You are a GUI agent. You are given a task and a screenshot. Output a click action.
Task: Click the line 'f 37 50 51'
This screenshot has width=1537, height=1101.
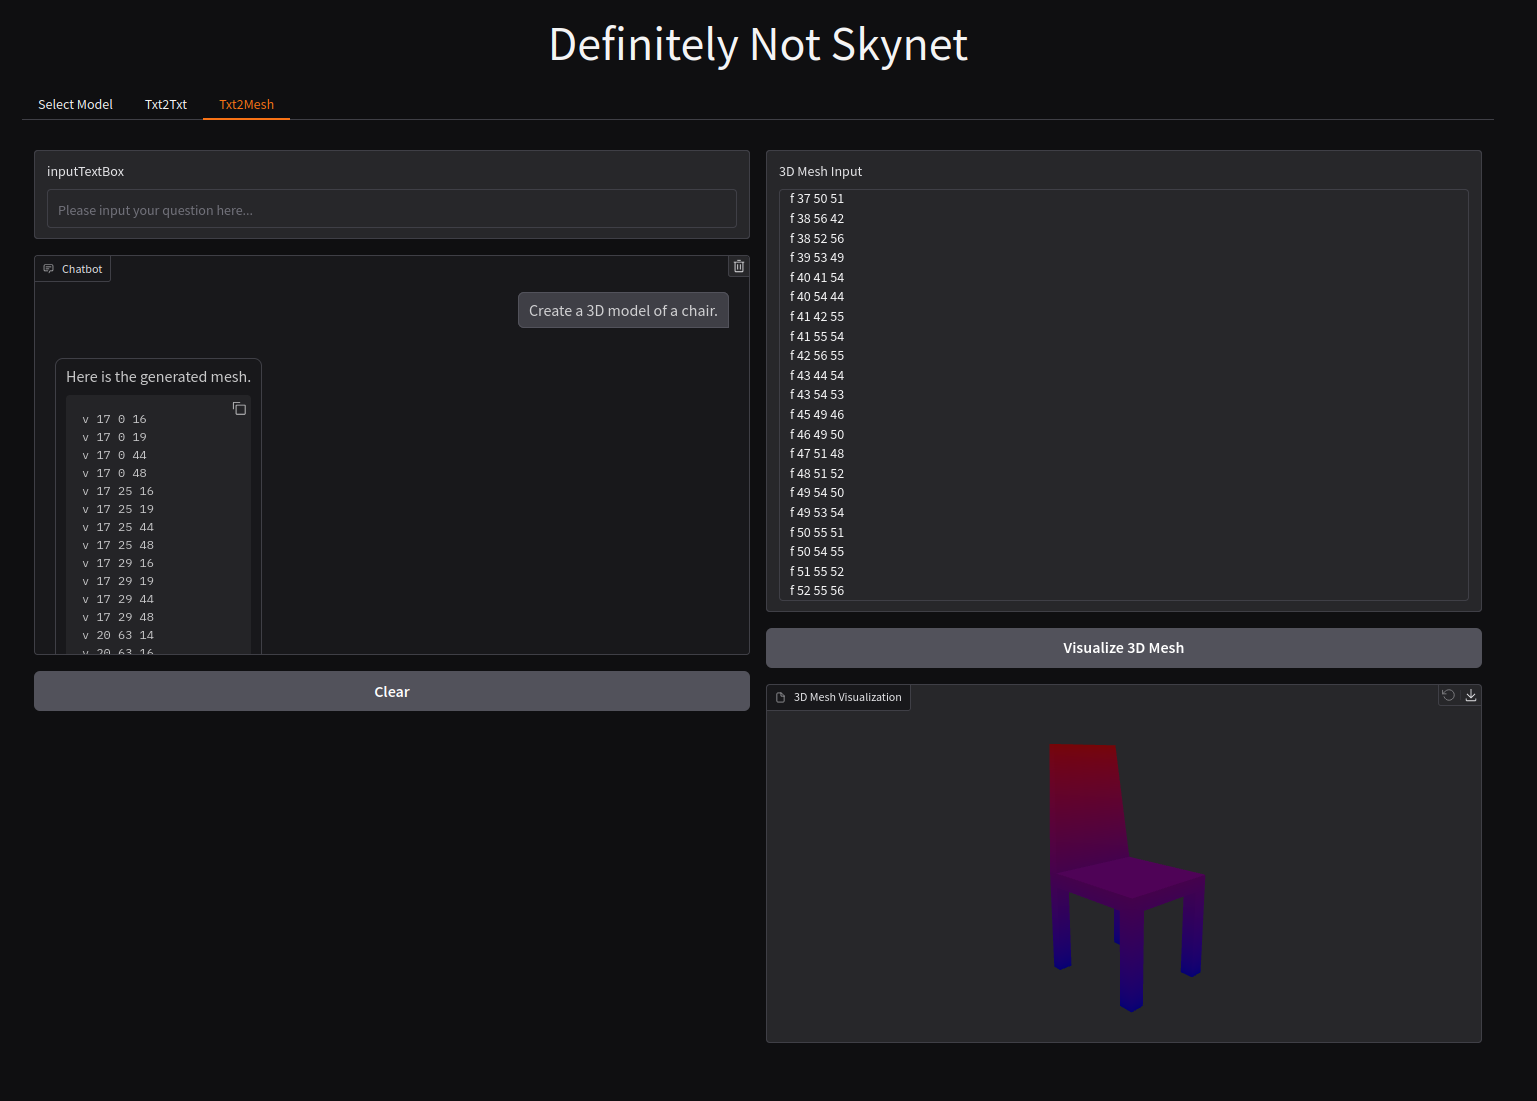(817, 199)
